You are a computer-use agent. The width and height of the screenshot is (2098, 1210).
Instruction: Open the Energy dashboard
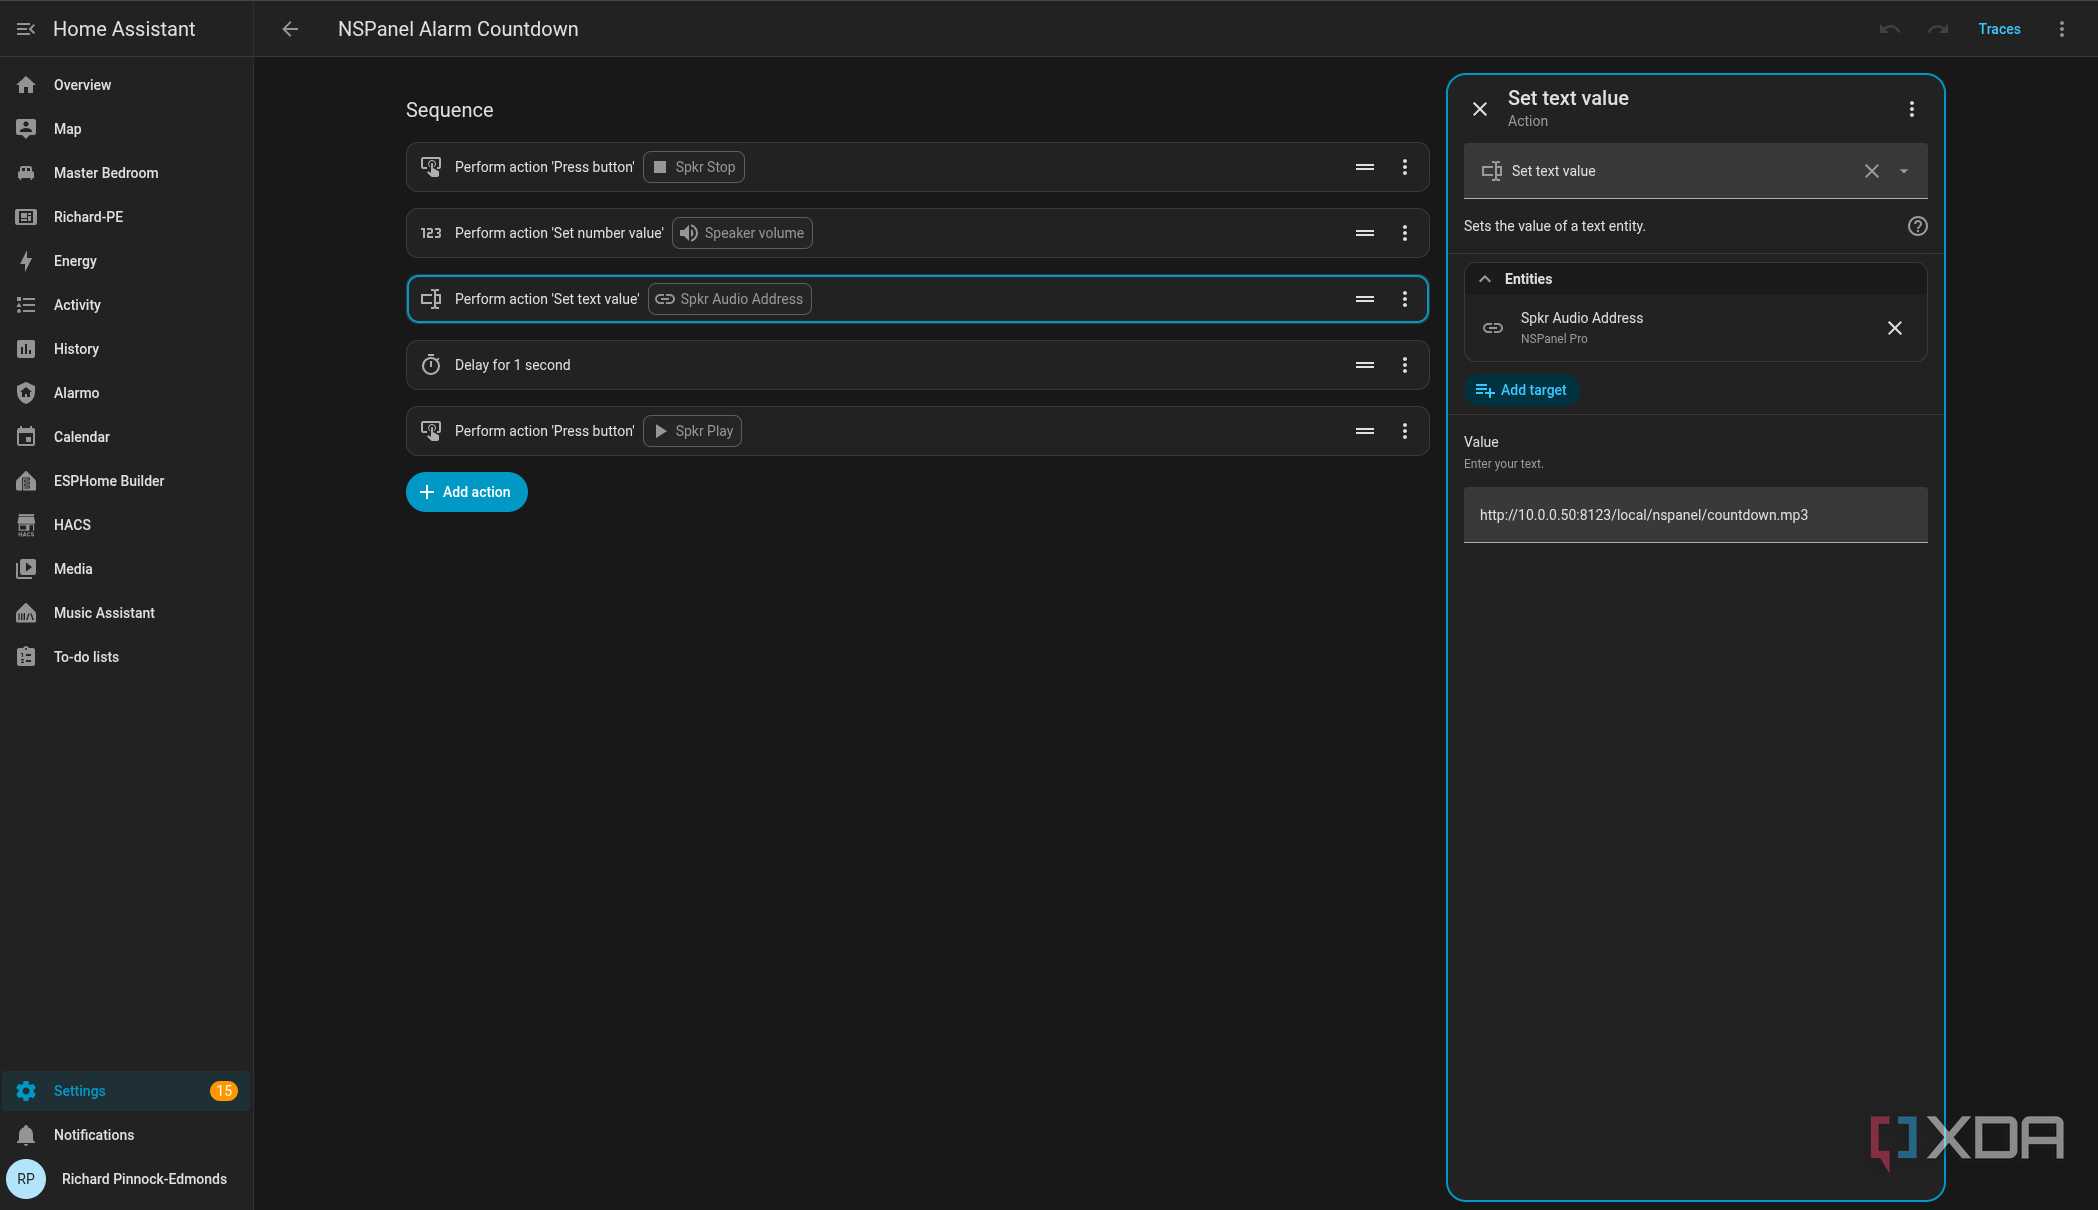coord(126,261)
